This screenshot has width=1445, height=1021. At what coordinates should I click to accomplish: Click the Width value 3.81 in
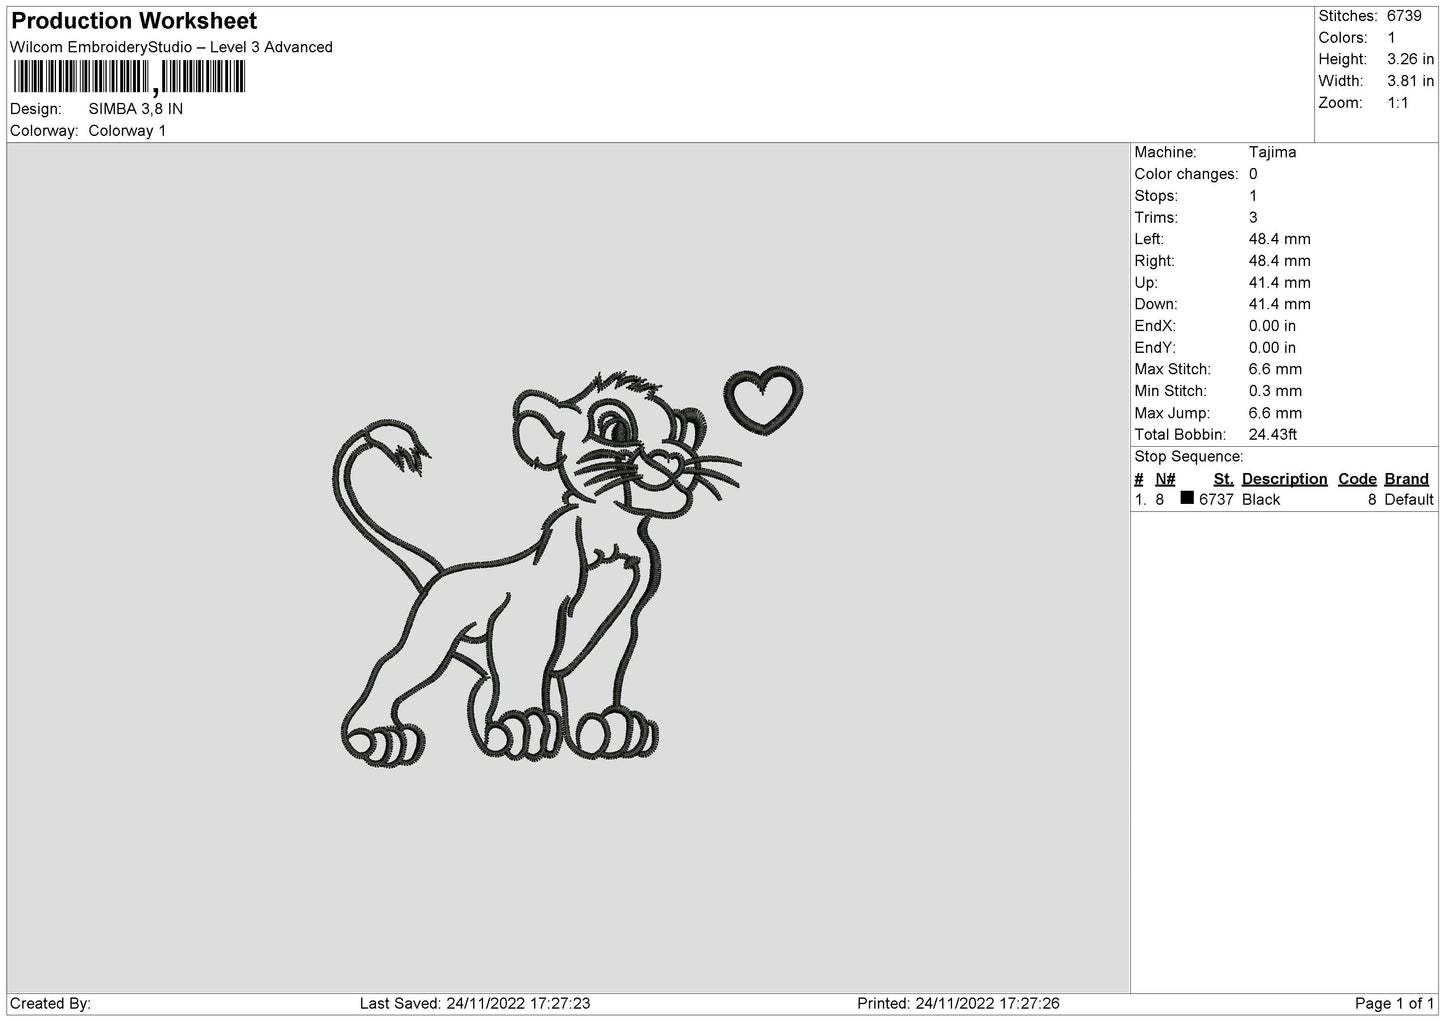click(1410, 81)
